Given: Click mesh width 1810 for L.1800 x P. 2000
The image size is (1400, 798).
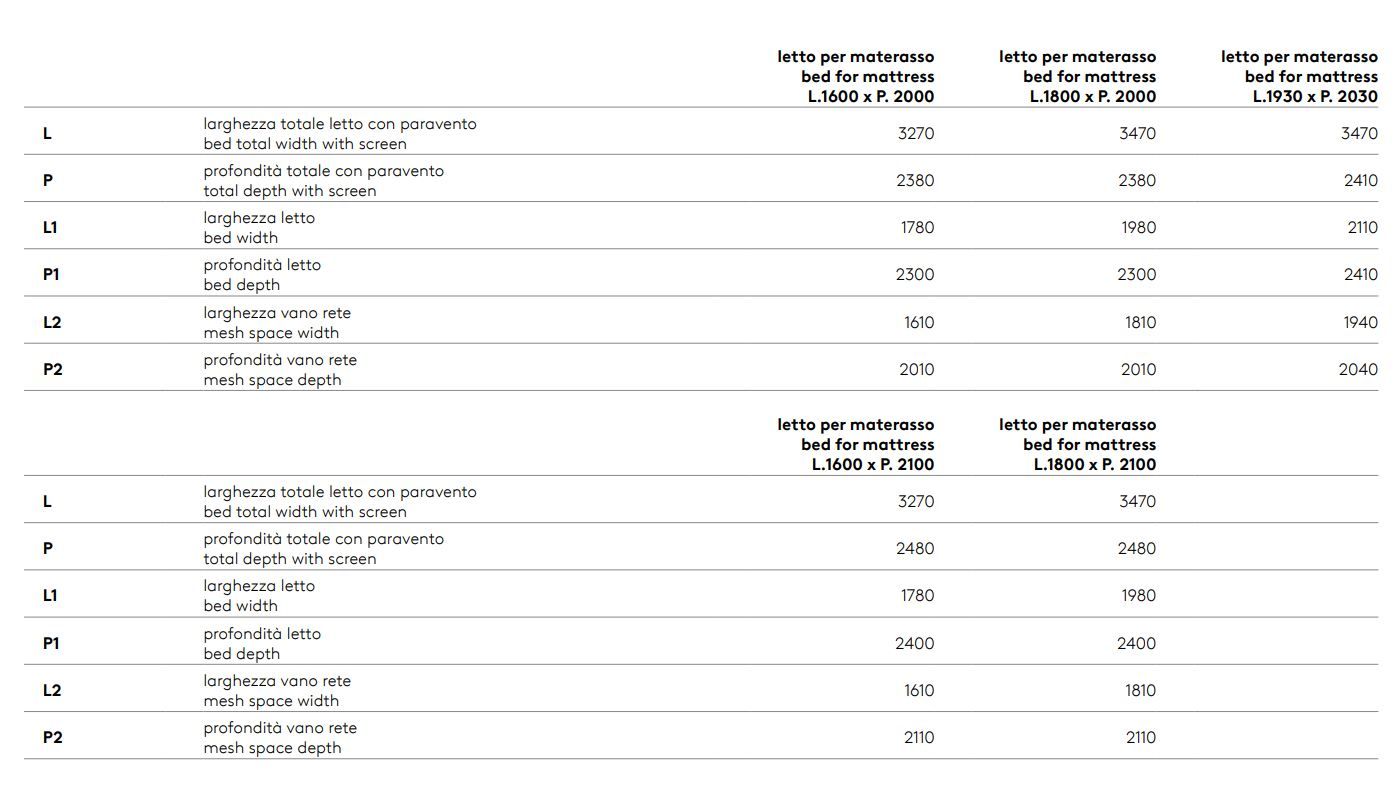Looking at the screenshot, I should 1140,322.
